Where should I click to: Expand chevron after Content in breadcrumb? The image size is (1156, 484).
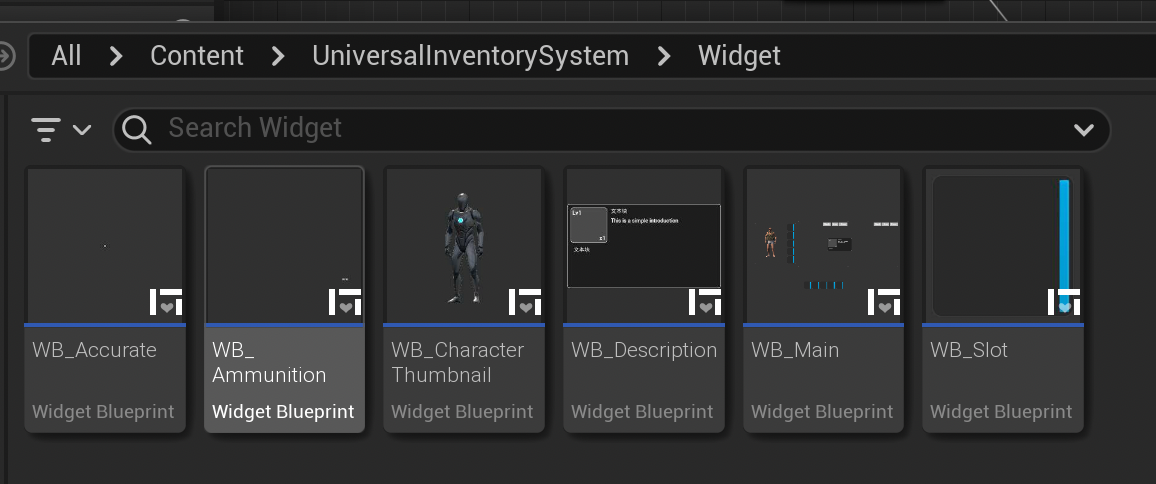(278, 56)
